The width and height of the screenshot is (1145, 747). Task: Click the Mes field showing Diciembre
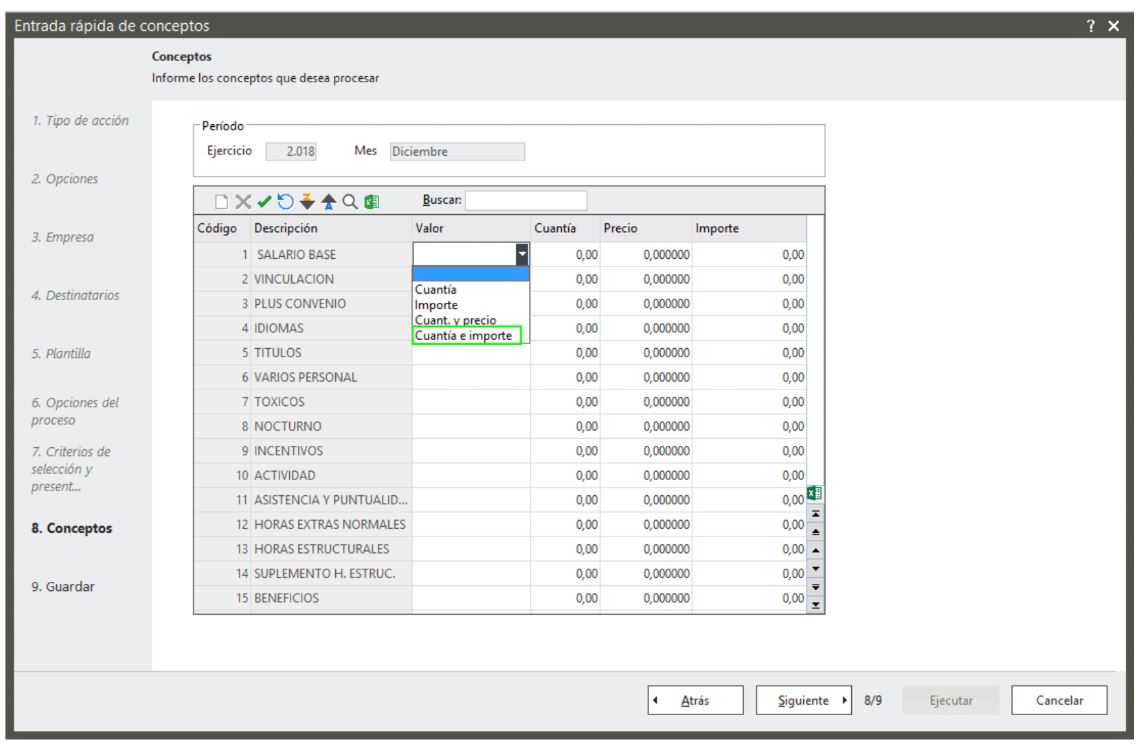pyautogui.click(x=456, y=151)
